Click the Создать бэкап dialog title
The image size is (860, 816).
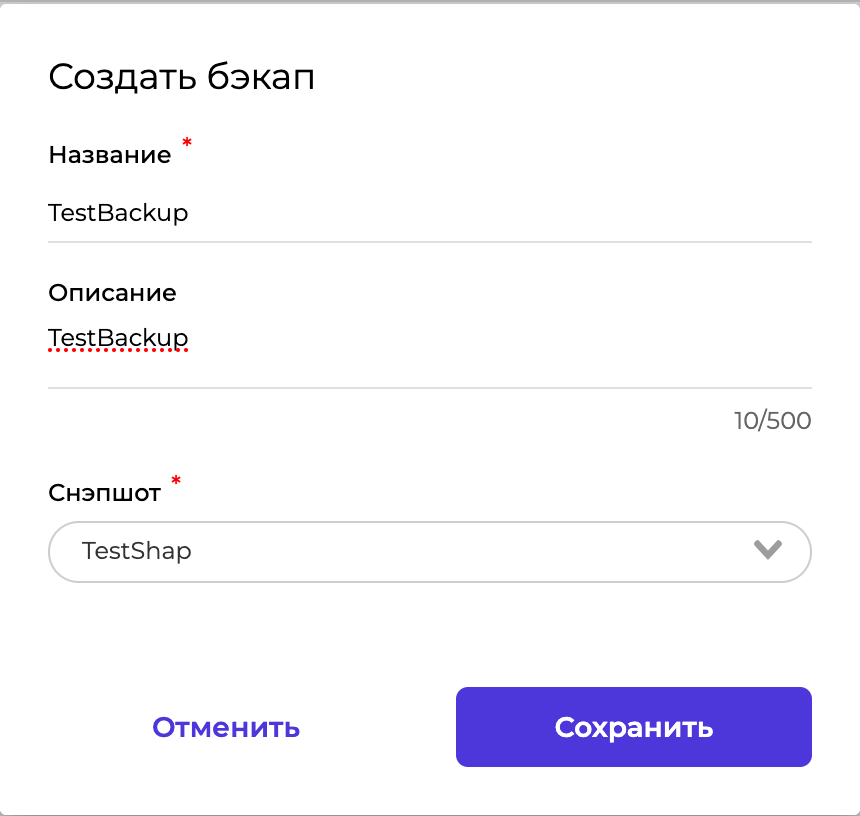(182, 77)
